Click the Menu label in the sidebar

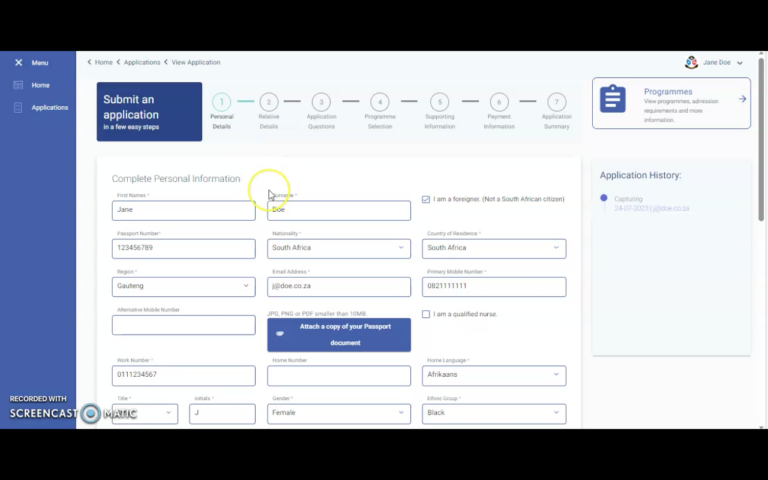[40, 63]
